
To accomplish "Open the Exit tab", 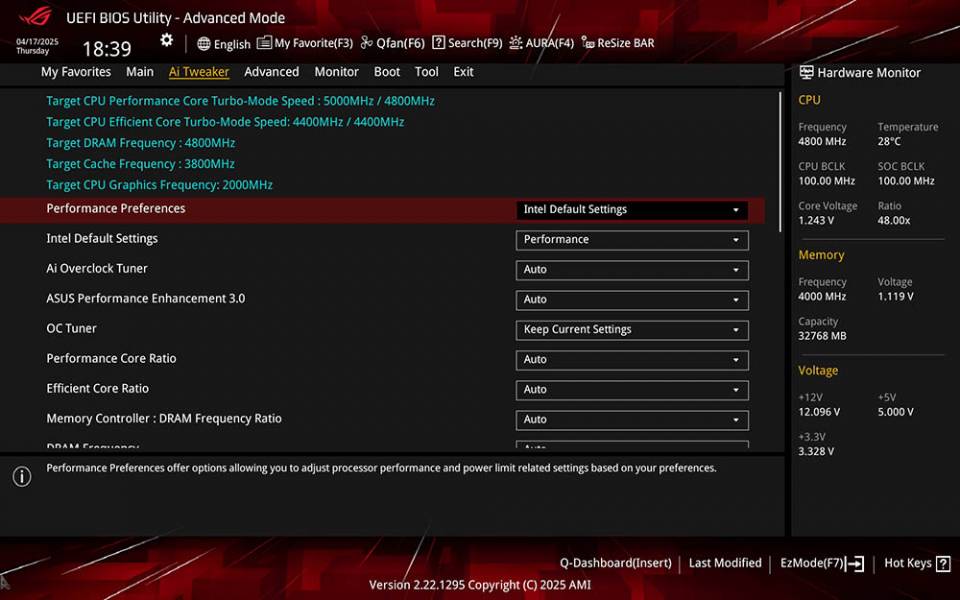I will tap(463, 72).
